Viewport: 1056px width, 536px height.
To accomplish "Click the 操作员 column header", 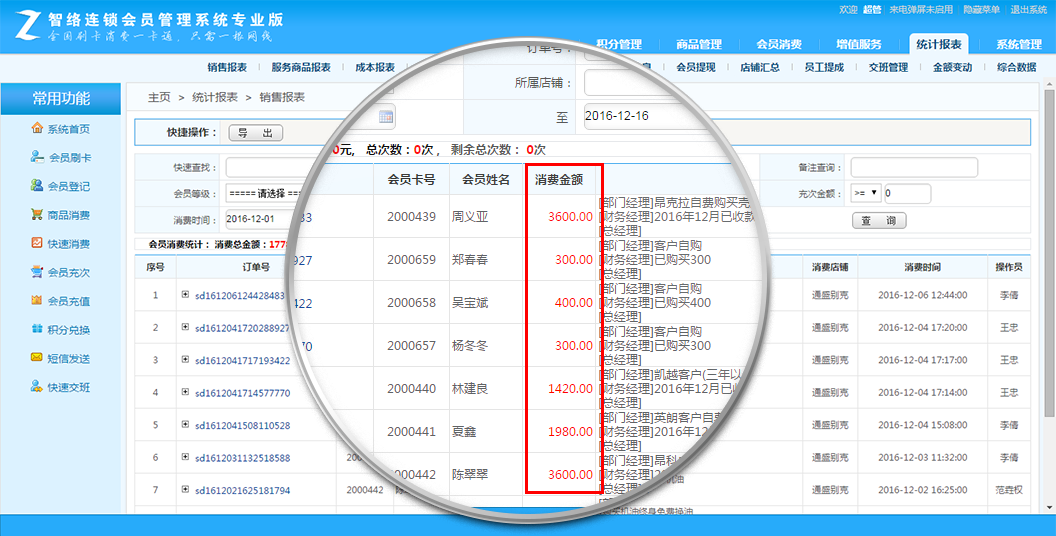I will [x=1009, y=267].
